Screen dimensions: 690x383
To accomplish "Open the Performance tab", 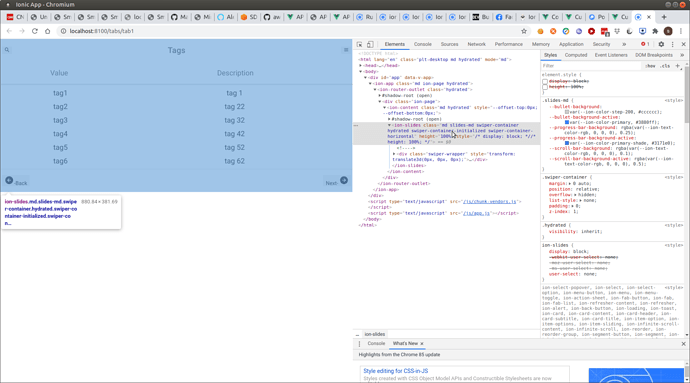I will [x=509, y=44].
